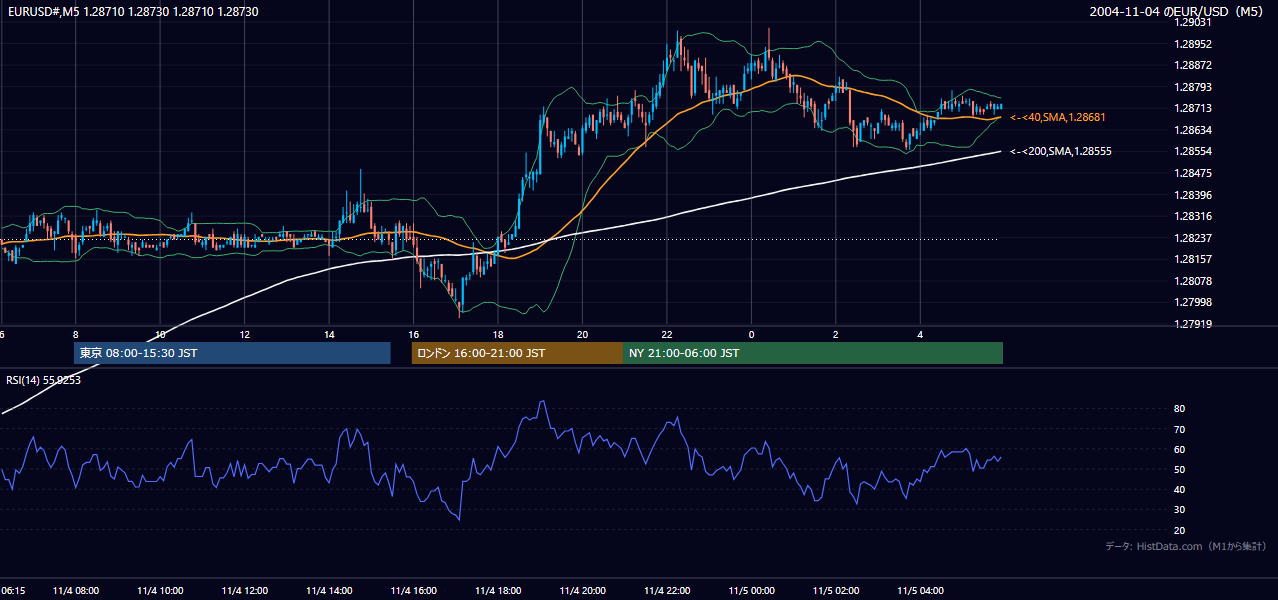Click RSI scale level 70
The width and height of the screenshot is (1278, 600).
coord(1180,430)
